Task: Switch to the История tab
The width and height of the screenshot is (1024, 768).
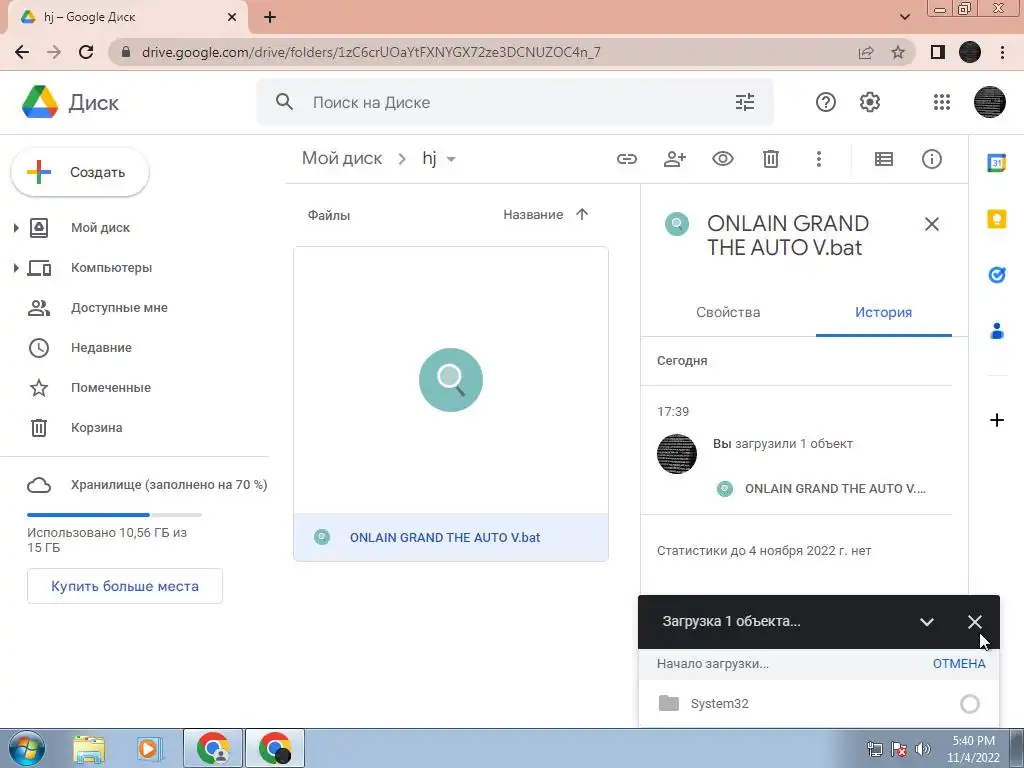Action: point(884,312)
